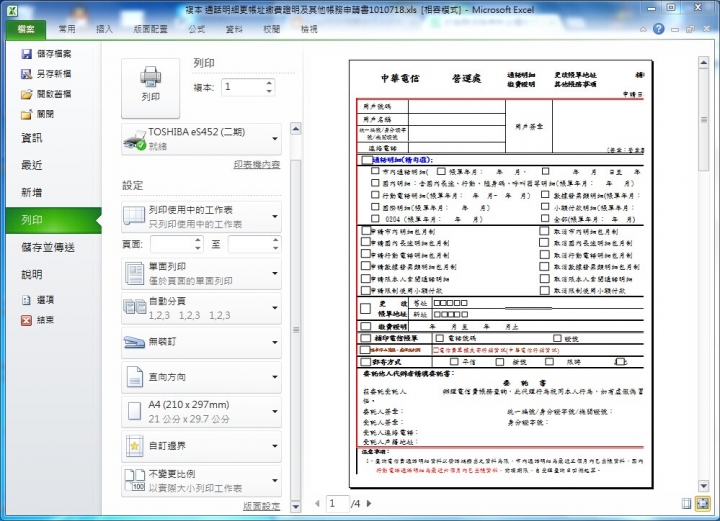Click the printed form page preview
720x521 pixels.
(x=501, y=274)
